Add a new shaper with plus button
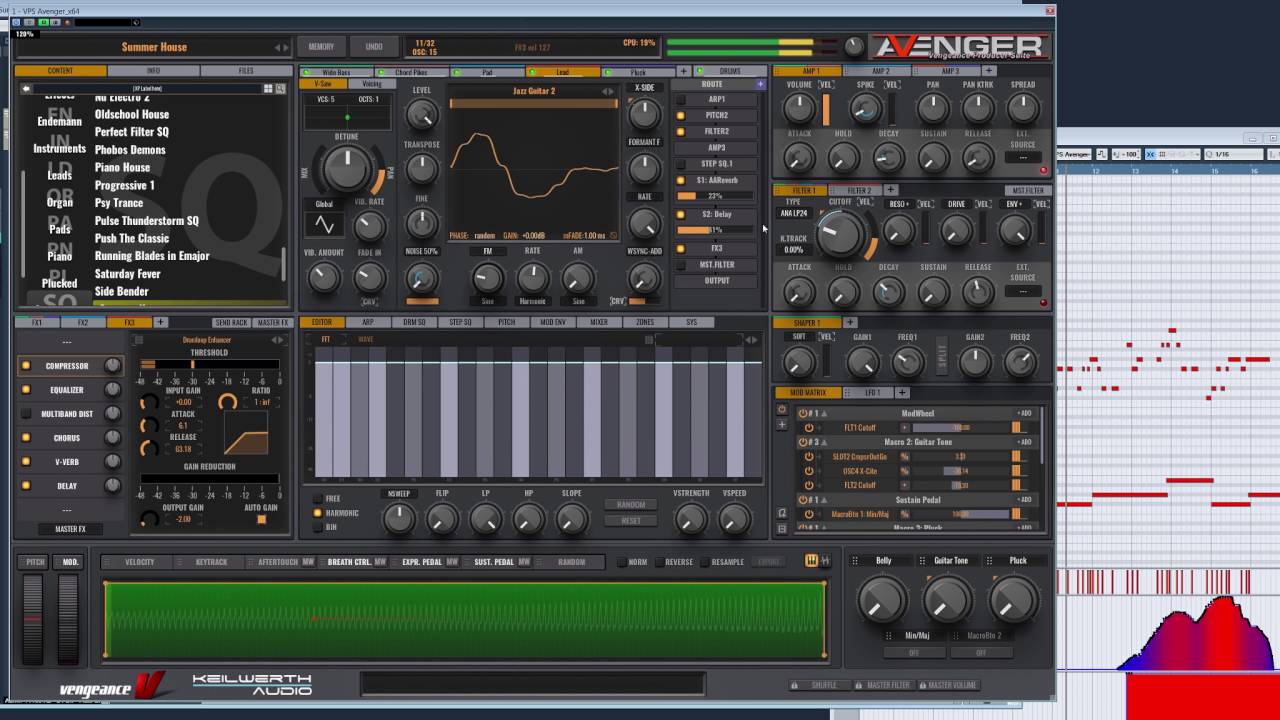 850,322
